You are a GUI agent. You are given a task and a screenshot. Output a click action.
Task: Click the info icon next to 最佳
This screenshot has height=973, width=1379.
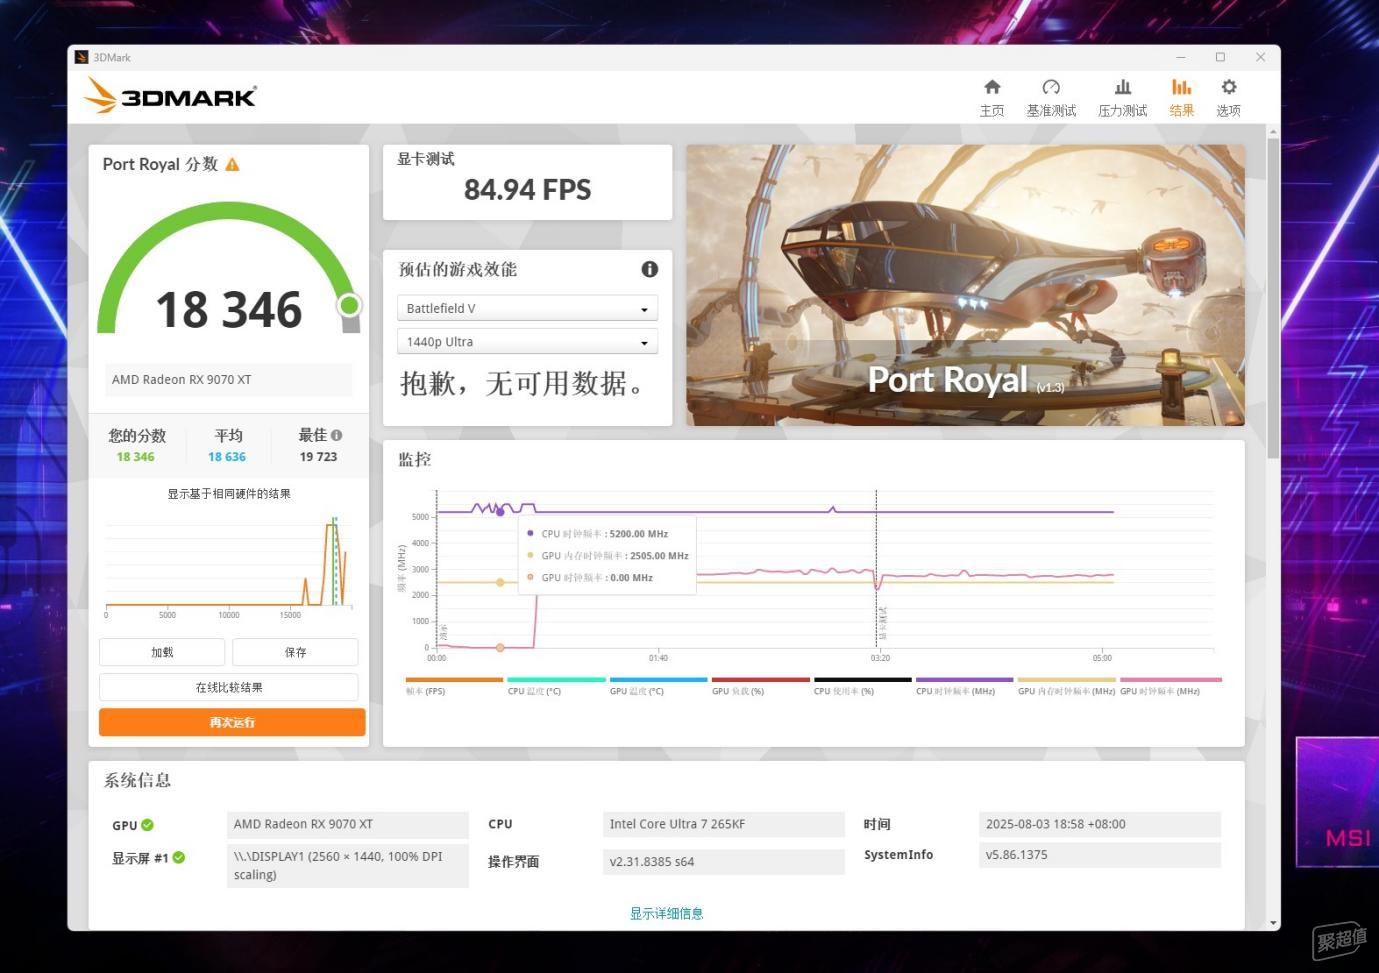(x=336, y=435)
